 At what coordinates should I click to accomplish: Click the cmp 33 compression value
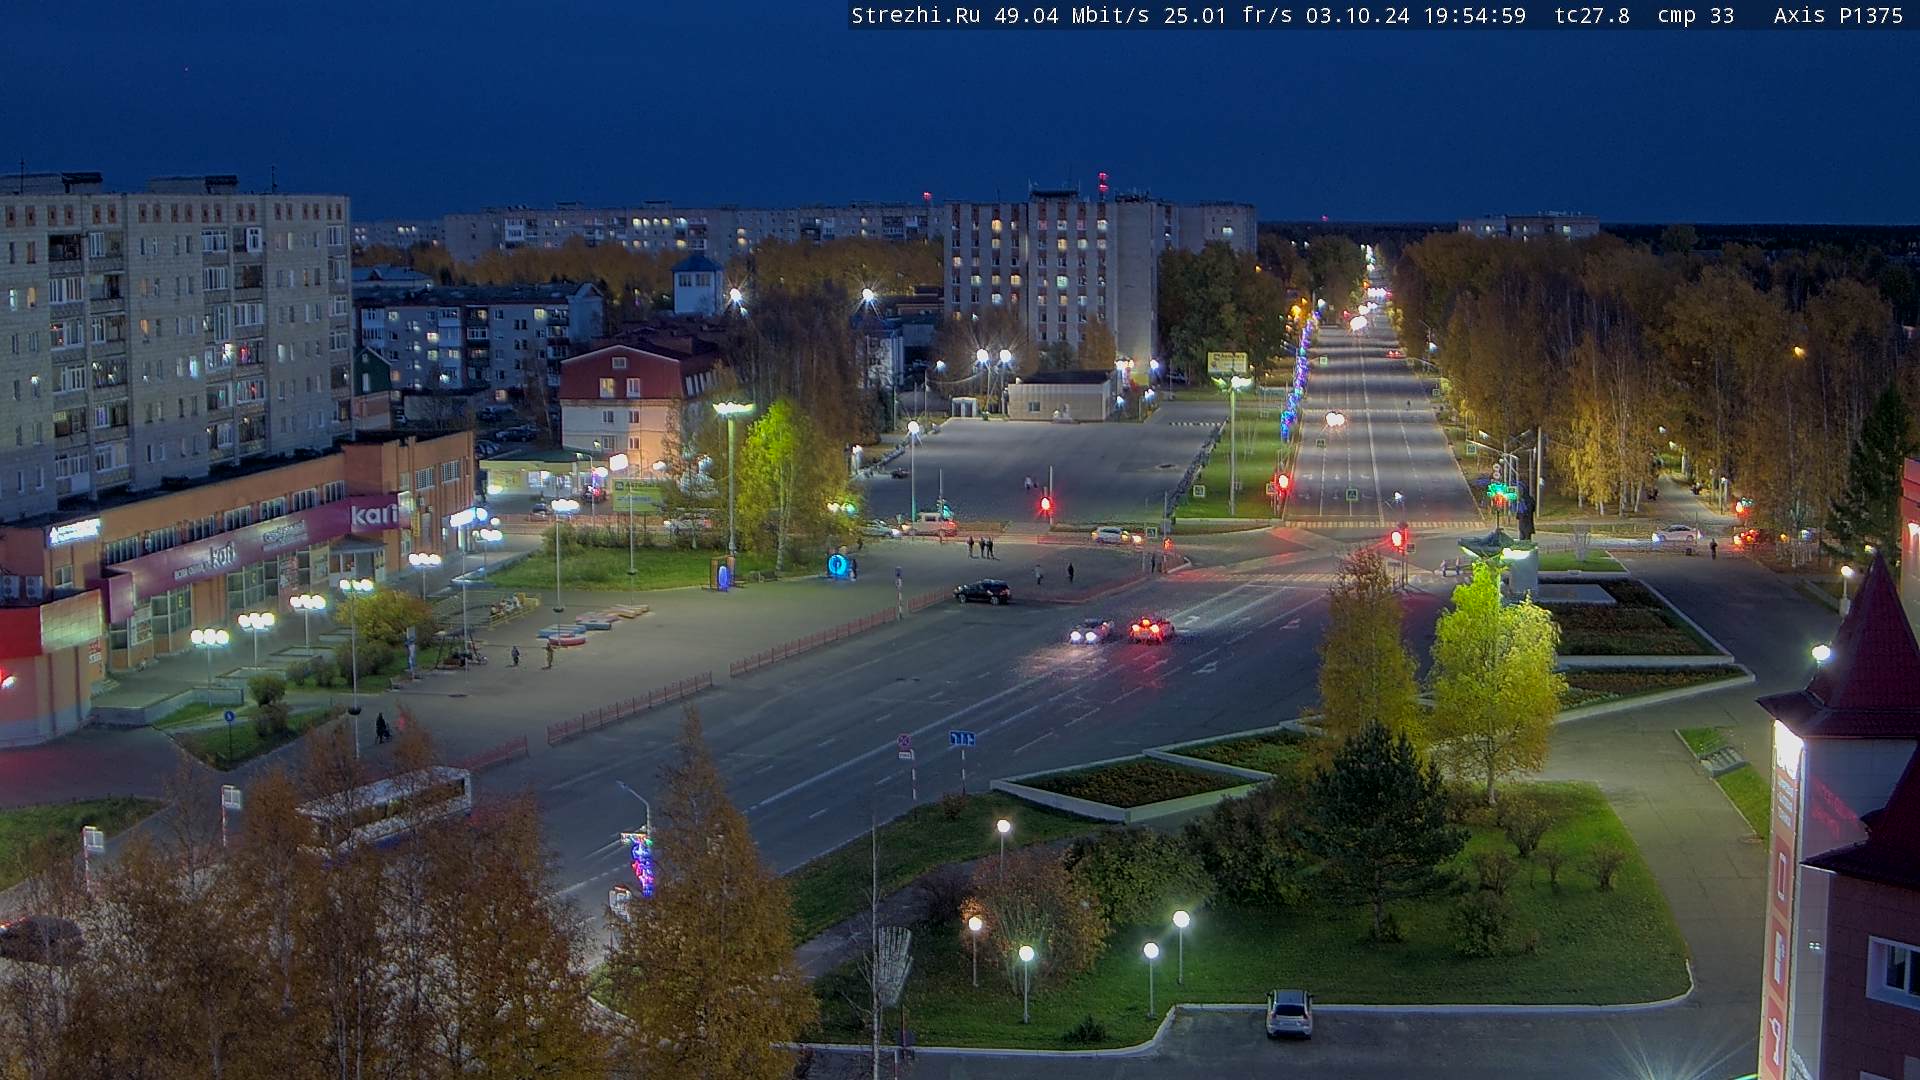tap(1695, 15)
